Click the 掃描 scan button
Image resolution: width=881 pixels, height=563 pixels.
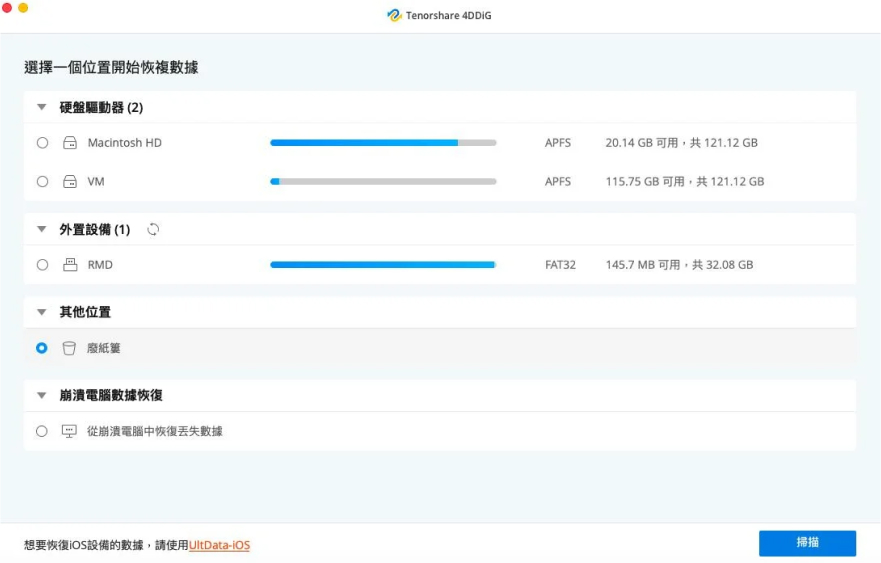click(x=807, y=543)
